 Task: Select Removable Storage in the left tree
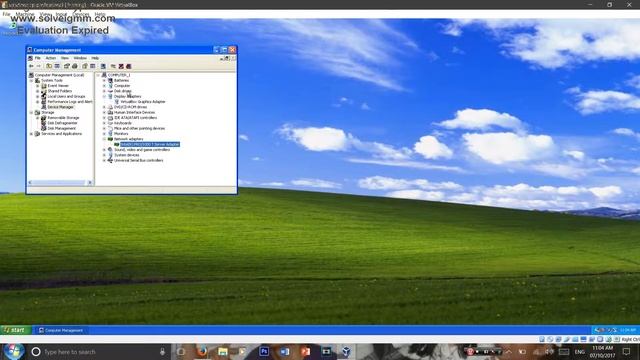click(63, 118)
